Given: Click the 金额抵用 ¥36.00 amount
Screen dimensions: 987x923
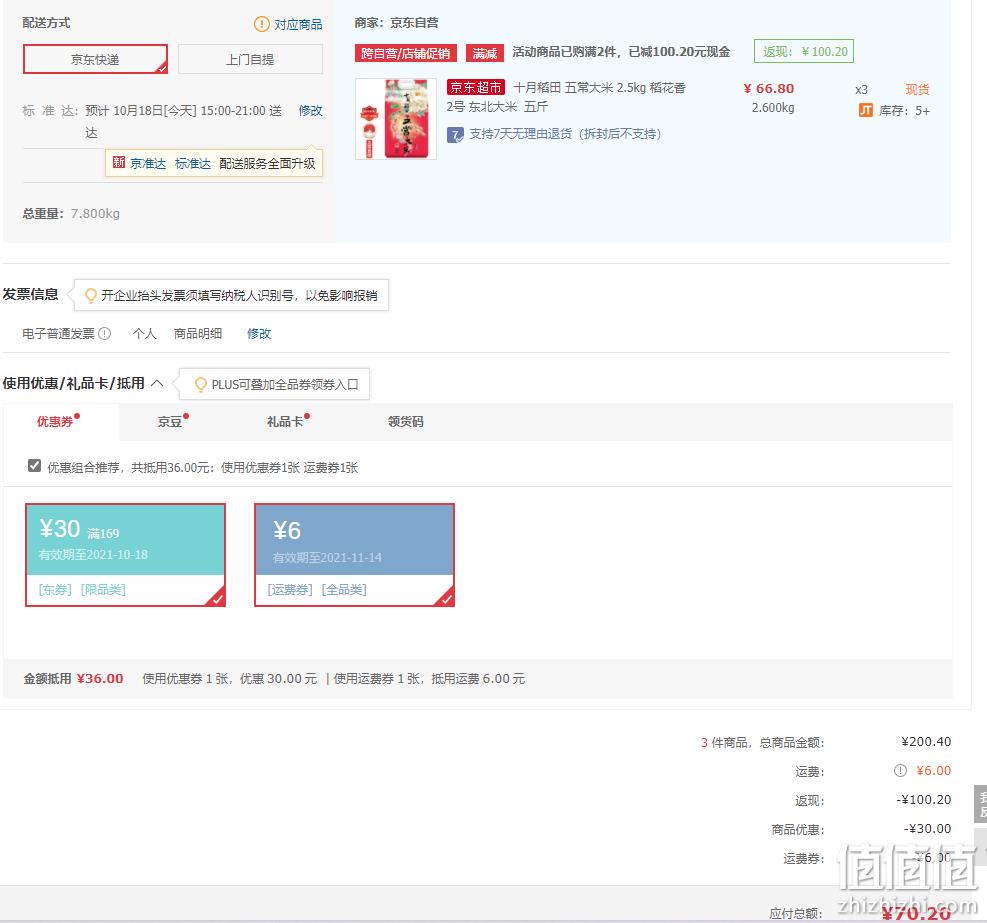Looking at the screenshot, I should 100,678.
